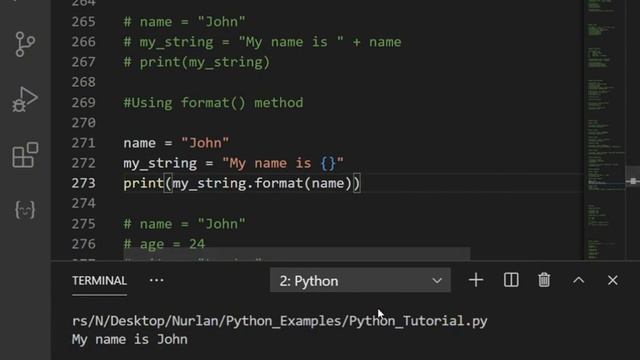
Task: Click the '#Using format() method' comment
Action: [x=213, y=102]
